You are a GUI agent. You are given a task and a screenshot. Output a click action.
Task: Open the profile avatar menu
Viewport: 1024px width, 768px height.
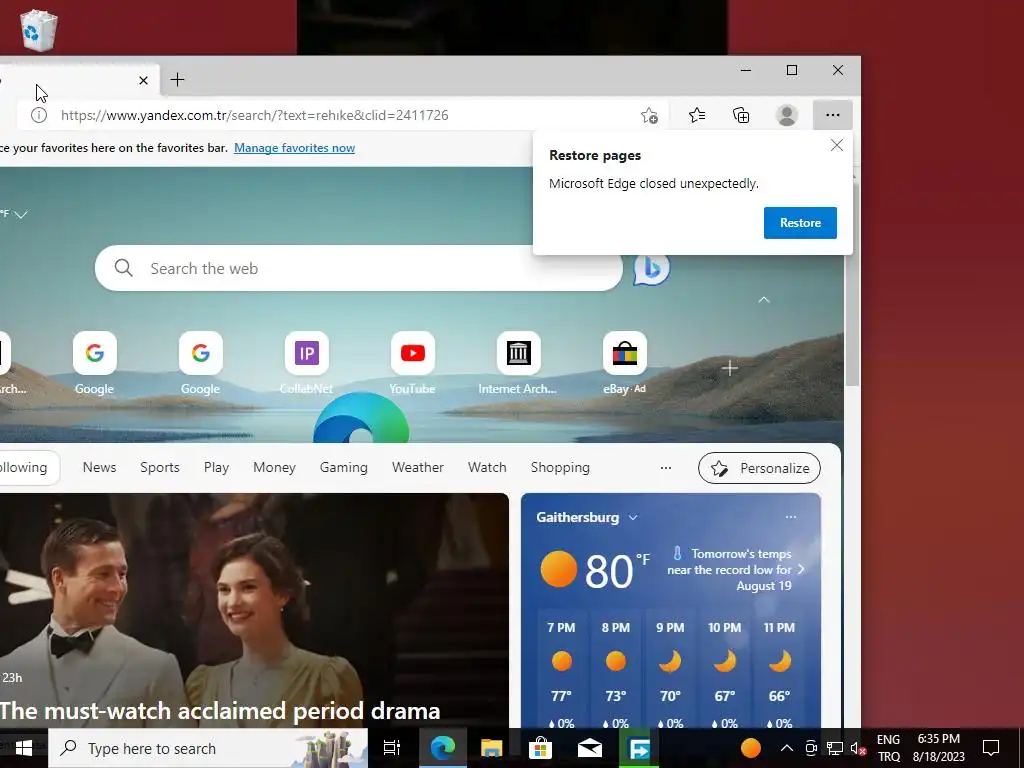(787, 116)
